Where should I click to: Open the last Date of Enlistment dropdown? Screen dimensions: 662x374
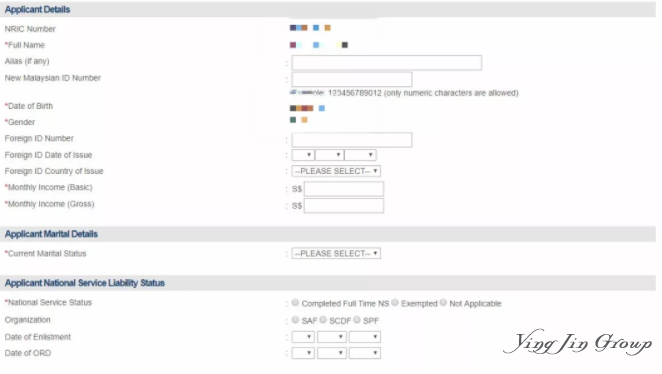pyautogui.click(x=365, y=337)
